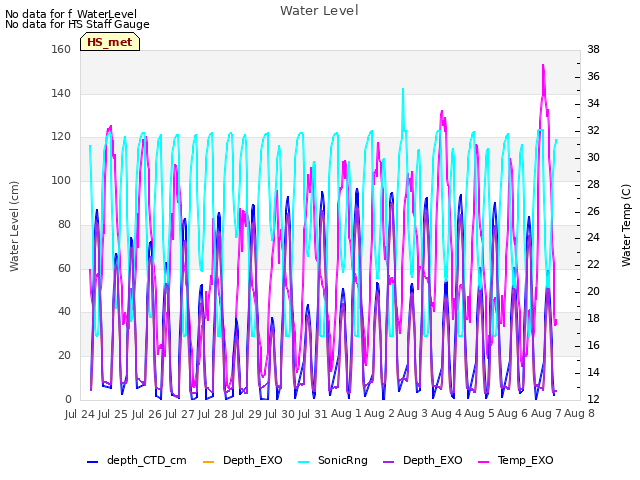Screen dimensions: 640x480
Task: Click the Jul 26 date label
Action: click(146, 414)
